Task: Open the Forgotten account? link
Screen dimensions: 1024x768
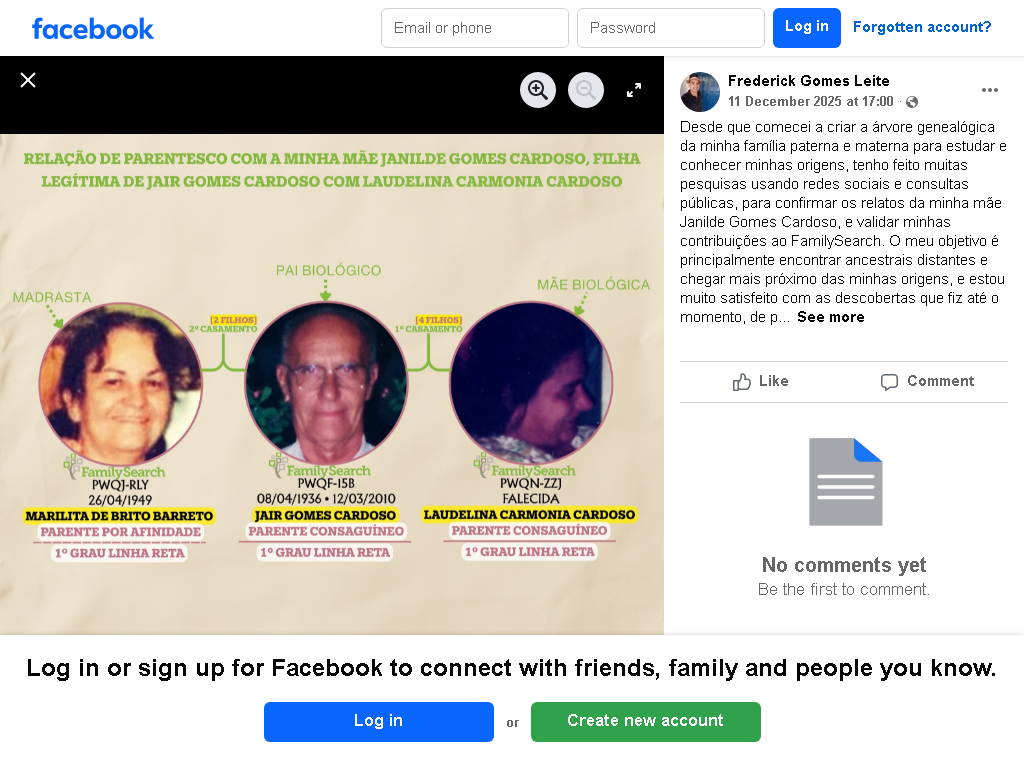Action: (x=921, y=27)
